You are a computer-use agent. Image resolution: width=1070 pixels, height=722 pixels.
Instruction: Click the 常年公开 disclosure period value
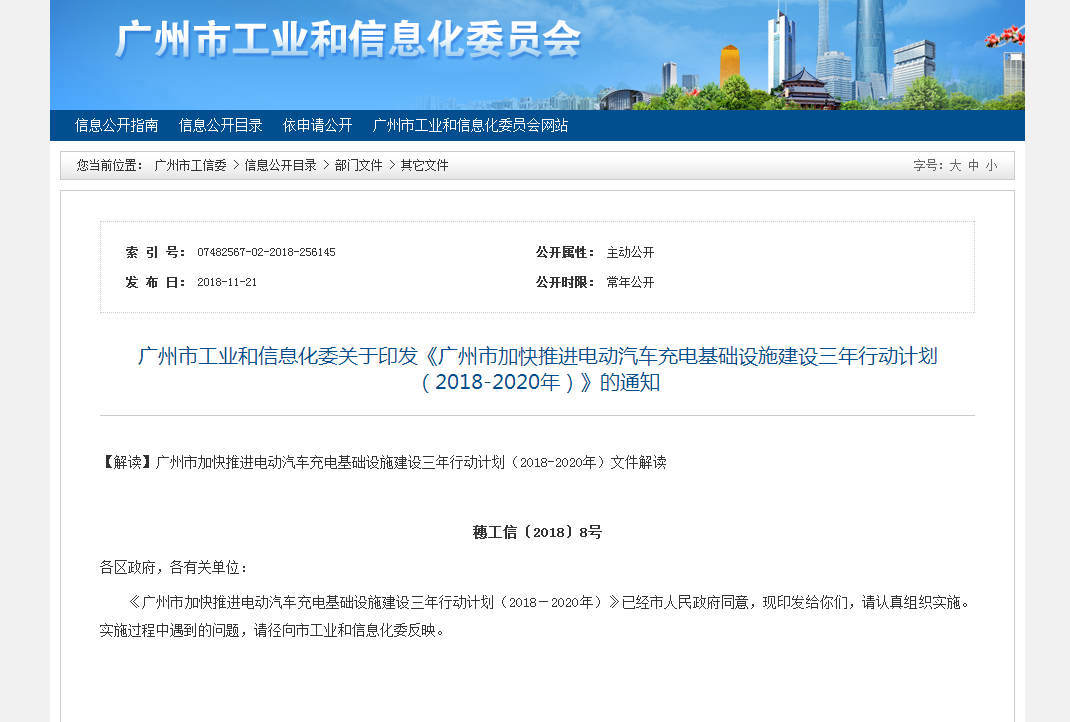[630, 282]
